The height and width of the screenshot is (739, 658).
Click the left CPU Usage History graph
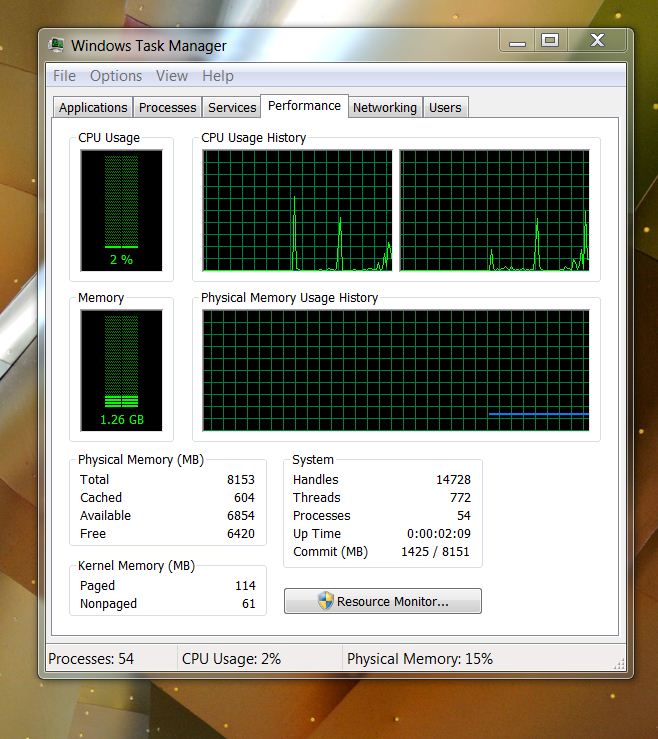[297, 210]
